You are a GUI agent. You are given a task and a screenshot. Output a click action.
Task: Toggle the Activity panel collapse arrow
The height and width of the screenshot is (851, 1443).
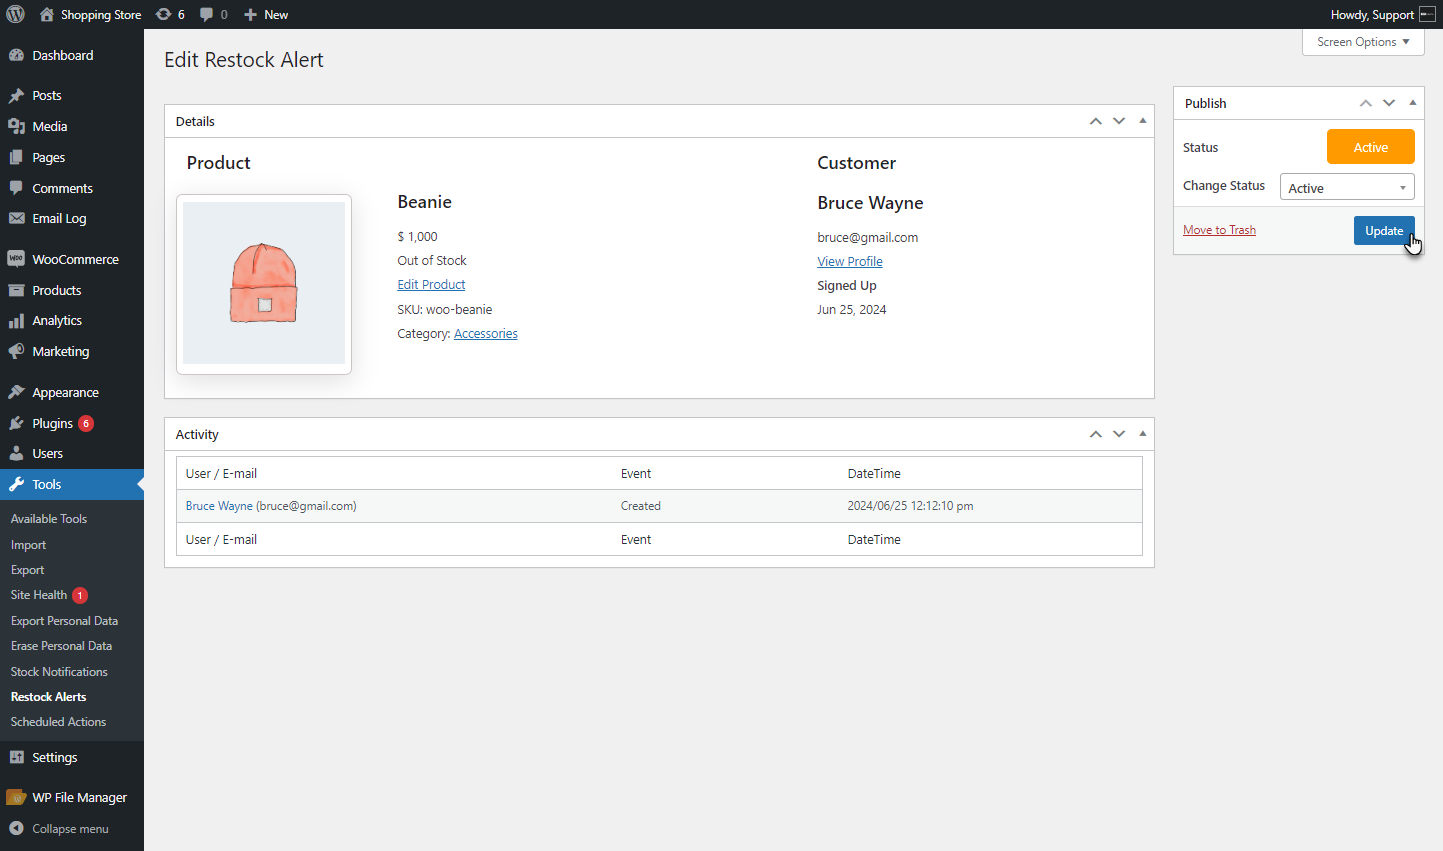click(1142, 434)
